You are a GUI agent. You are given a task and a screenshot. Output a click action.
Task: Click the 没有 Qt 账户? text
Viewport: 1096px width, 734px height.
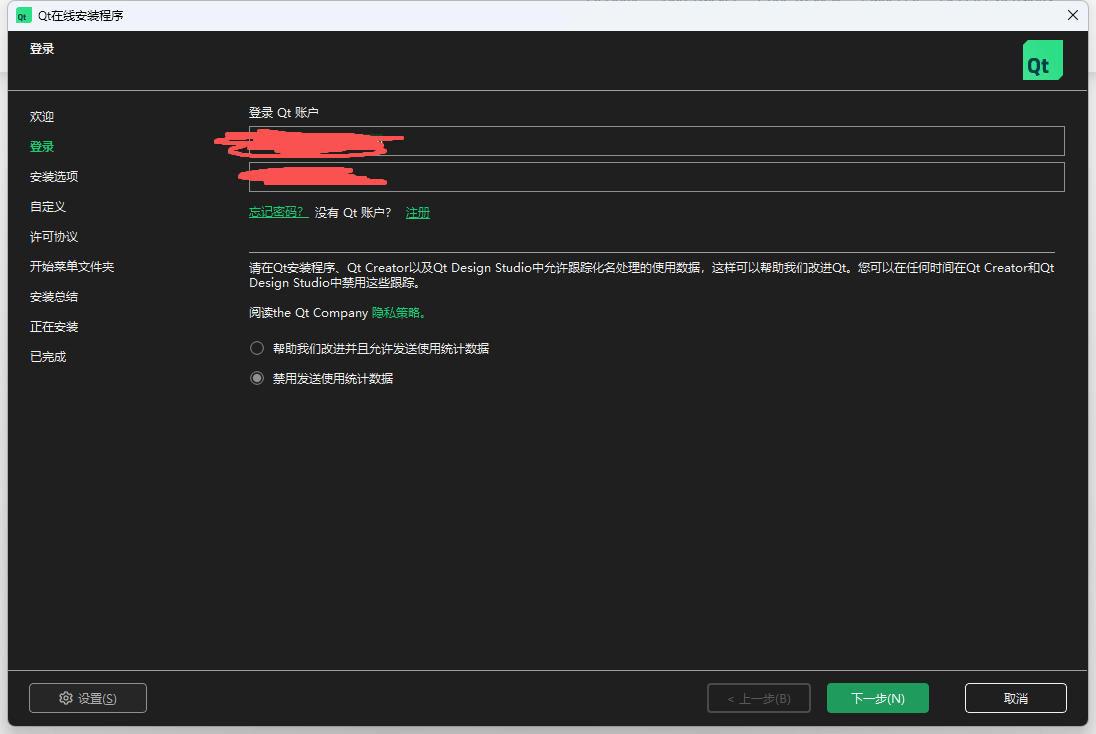[353, 213]
